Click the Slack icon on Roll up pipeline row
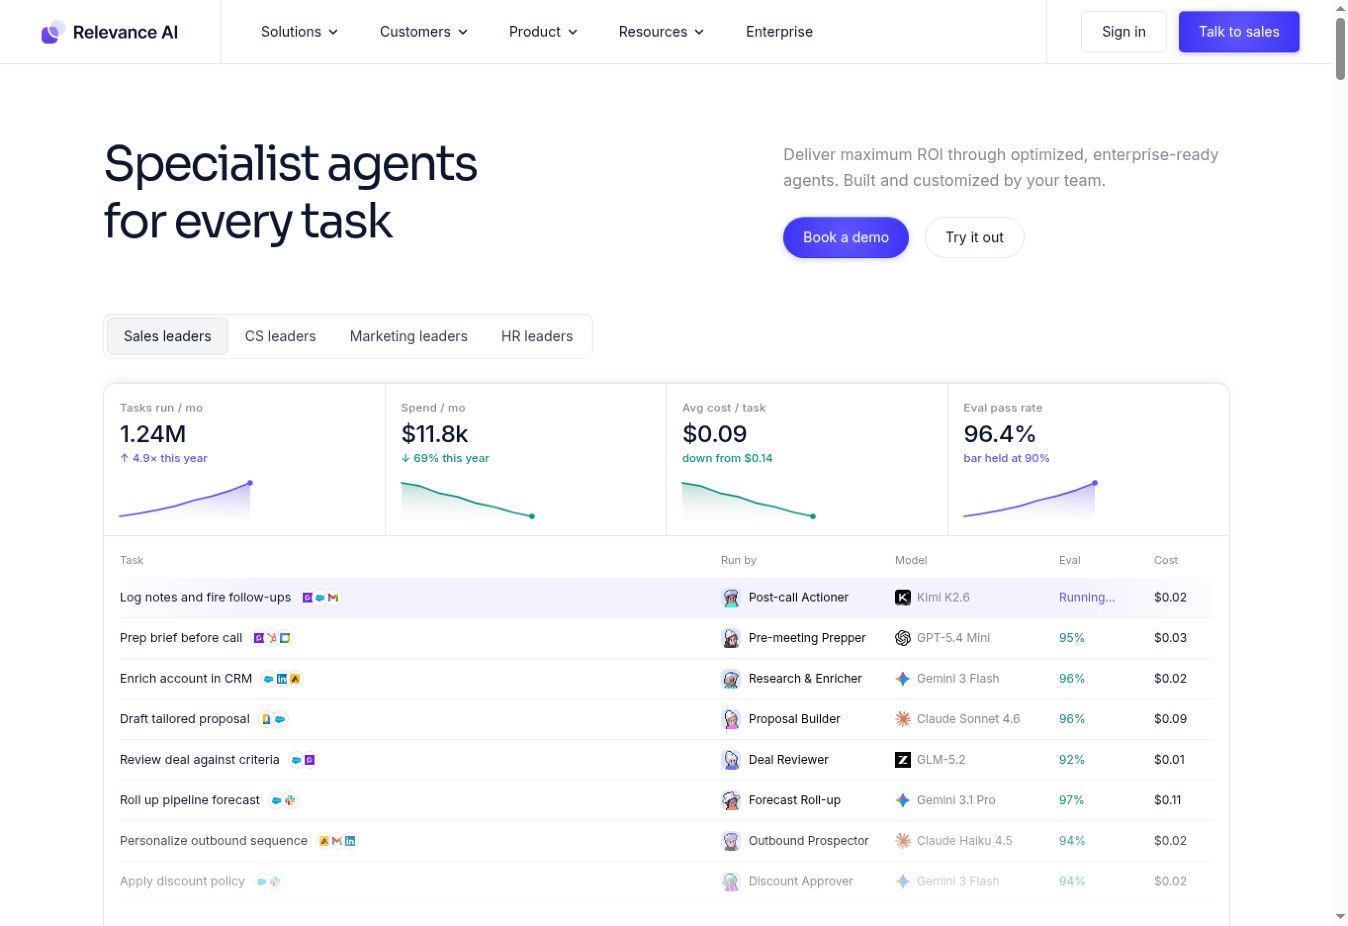 [x=290, y=800]
